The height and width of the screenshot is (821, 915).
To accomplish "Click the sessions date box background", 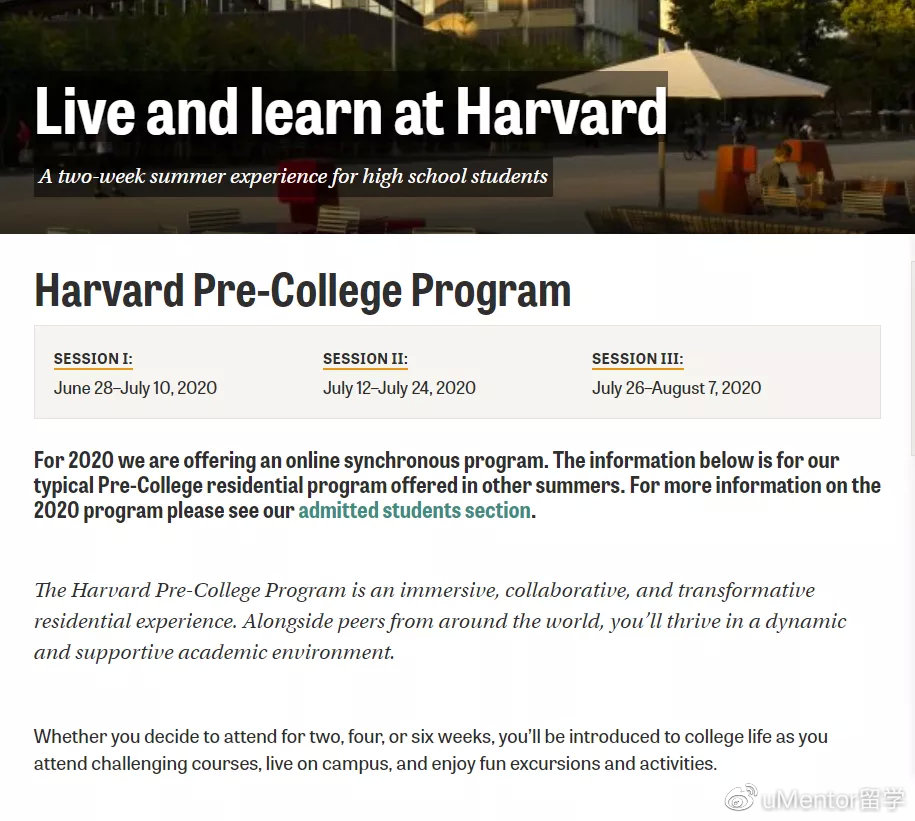I will pyautogui.click(x=457, y=372).
